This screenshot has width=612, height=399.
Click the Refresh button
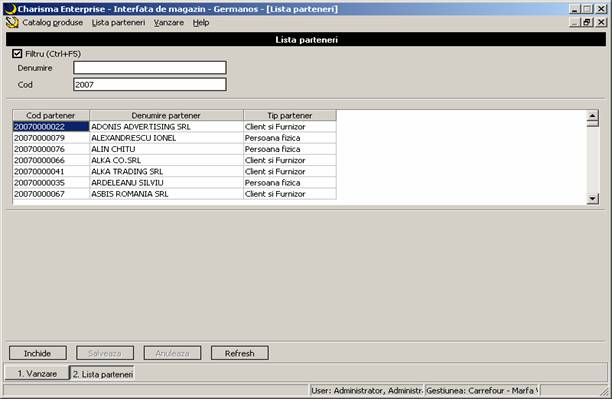[x=240, y=353]
